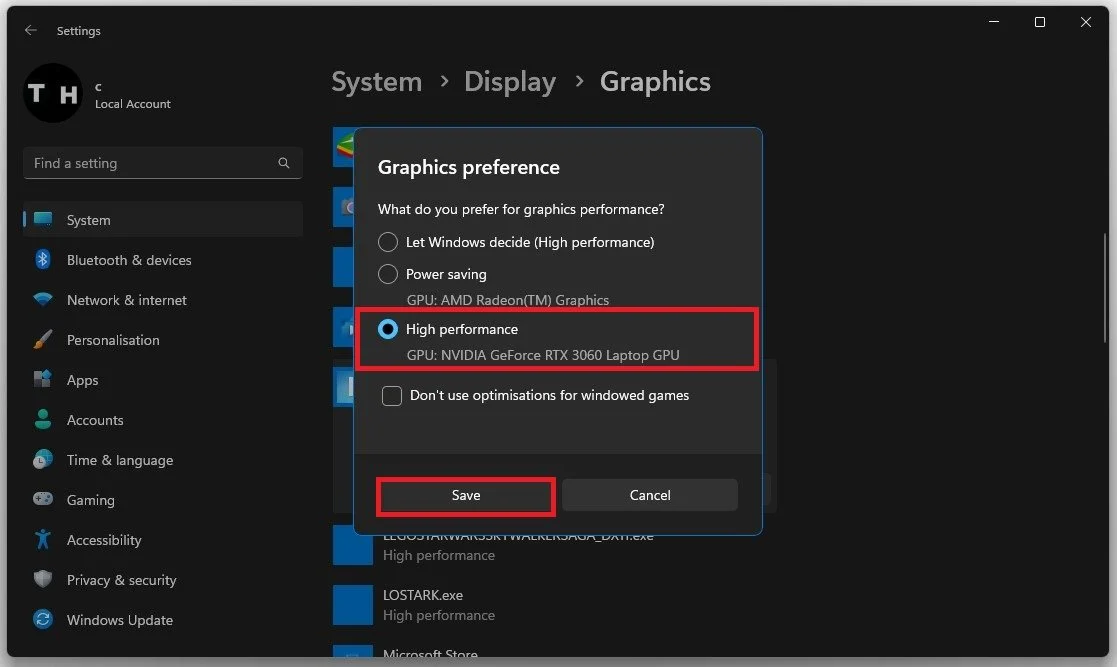
Task: Select the Power saving radio button
Action: (x=388, y=274)
